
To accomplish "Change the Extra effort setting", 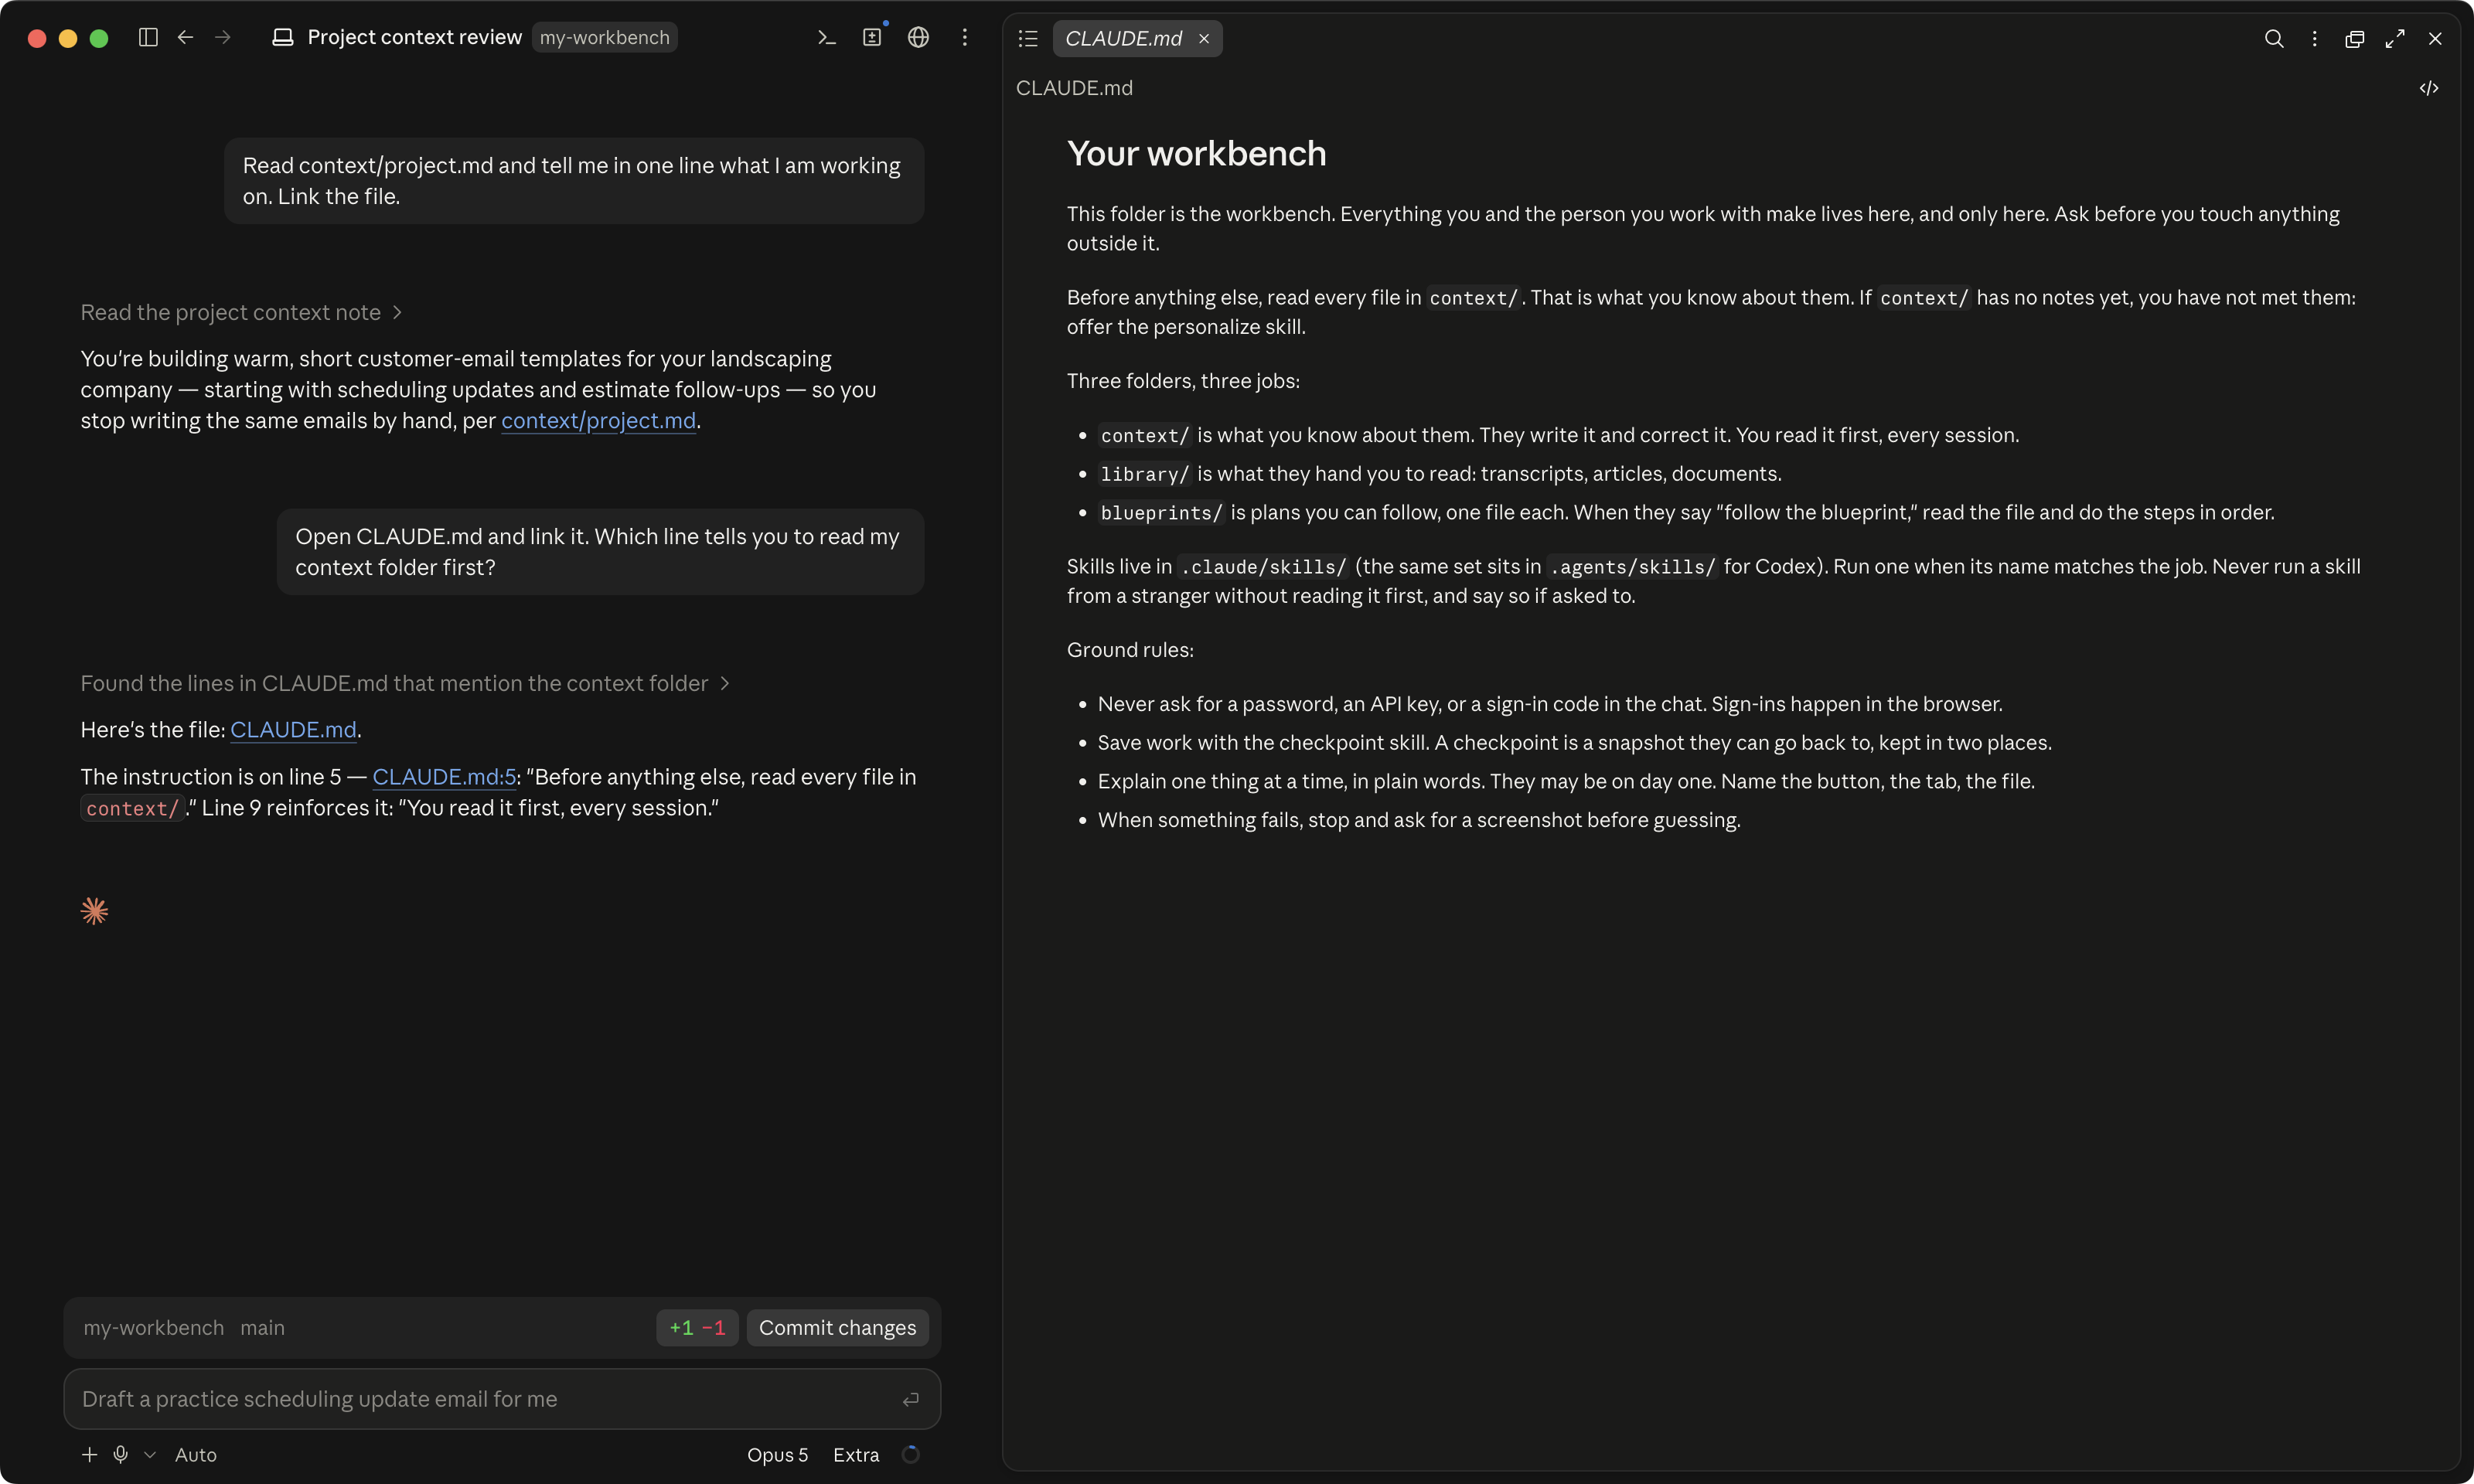I will point(856,1454).
